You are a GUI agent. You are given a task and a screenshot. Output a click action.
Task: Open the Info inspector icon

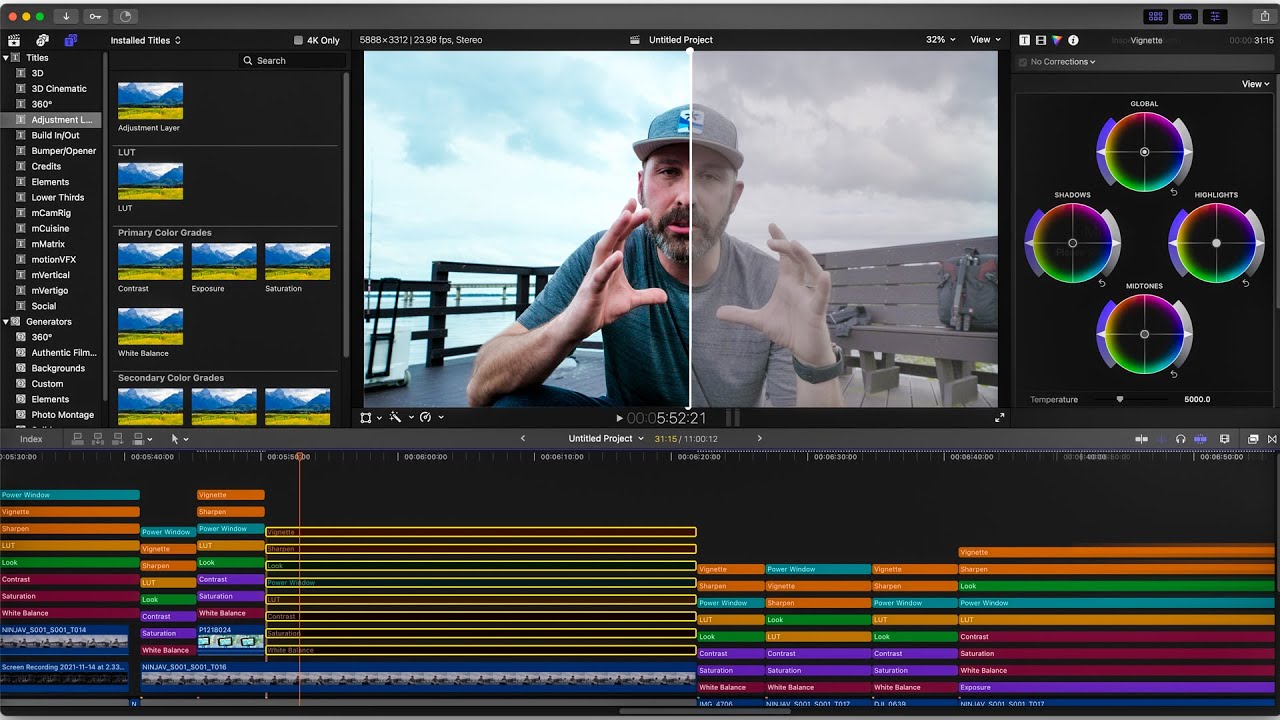[1073, 40]
